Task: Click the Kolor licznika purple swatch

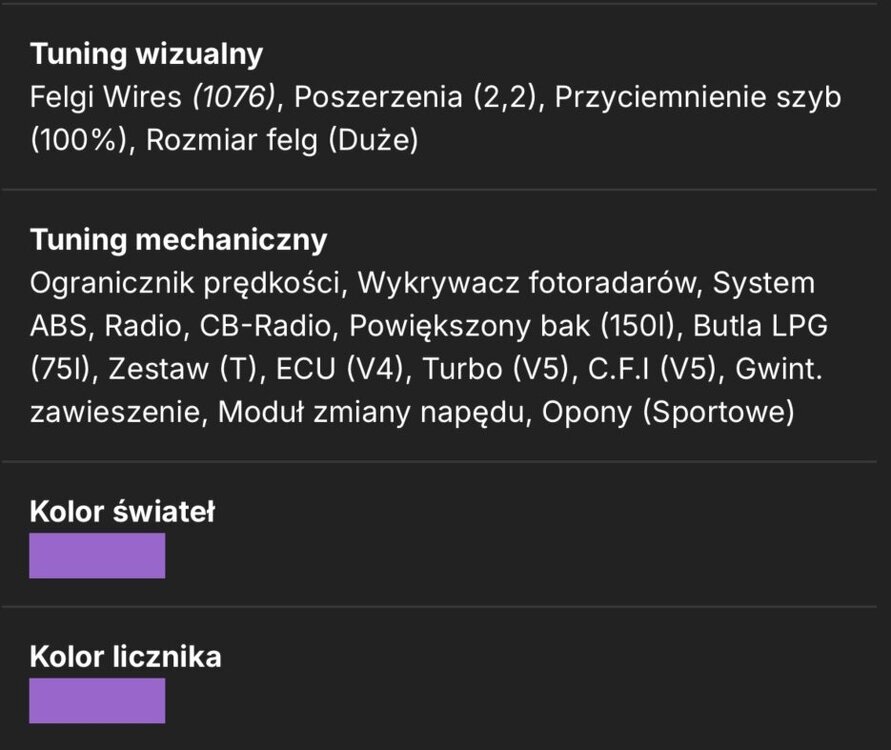Action: click(x=97, y=700)
